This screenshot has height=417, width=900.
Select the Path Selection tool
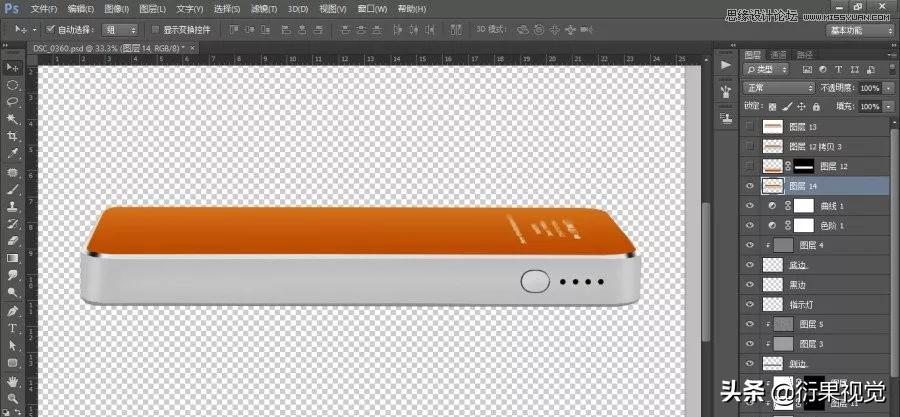click(x=13, y=346)
